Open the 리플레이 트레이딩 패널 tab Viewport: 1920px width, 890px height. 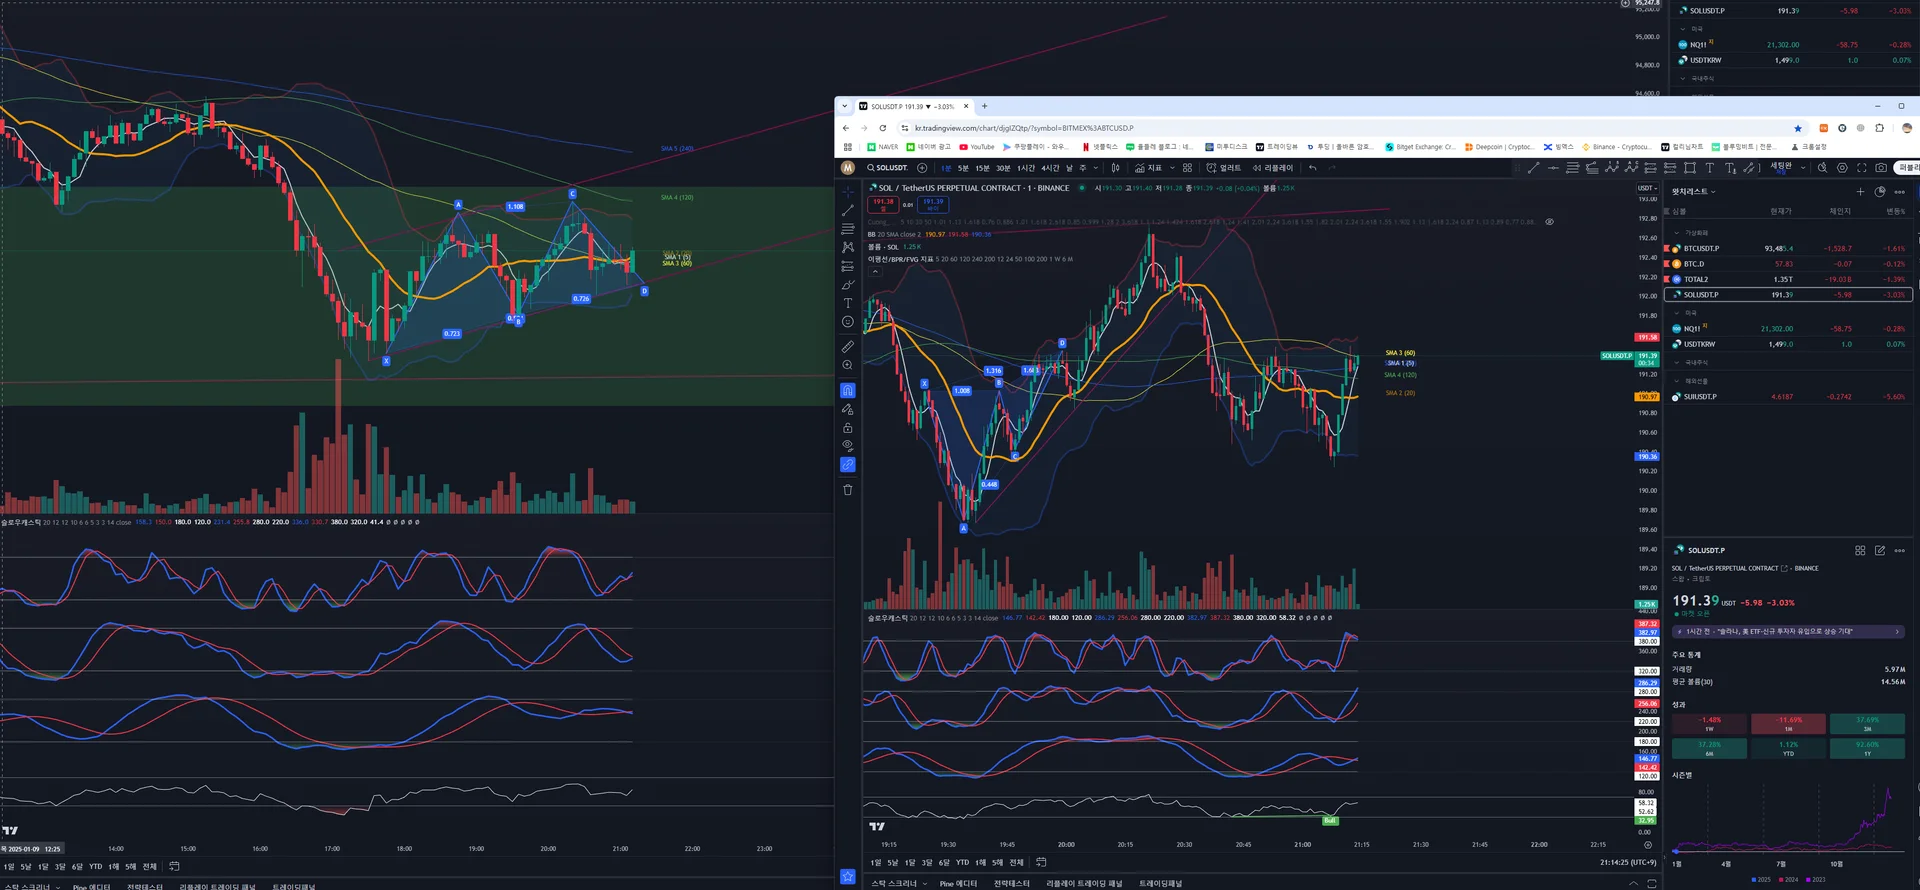(x=1084, y=883)
